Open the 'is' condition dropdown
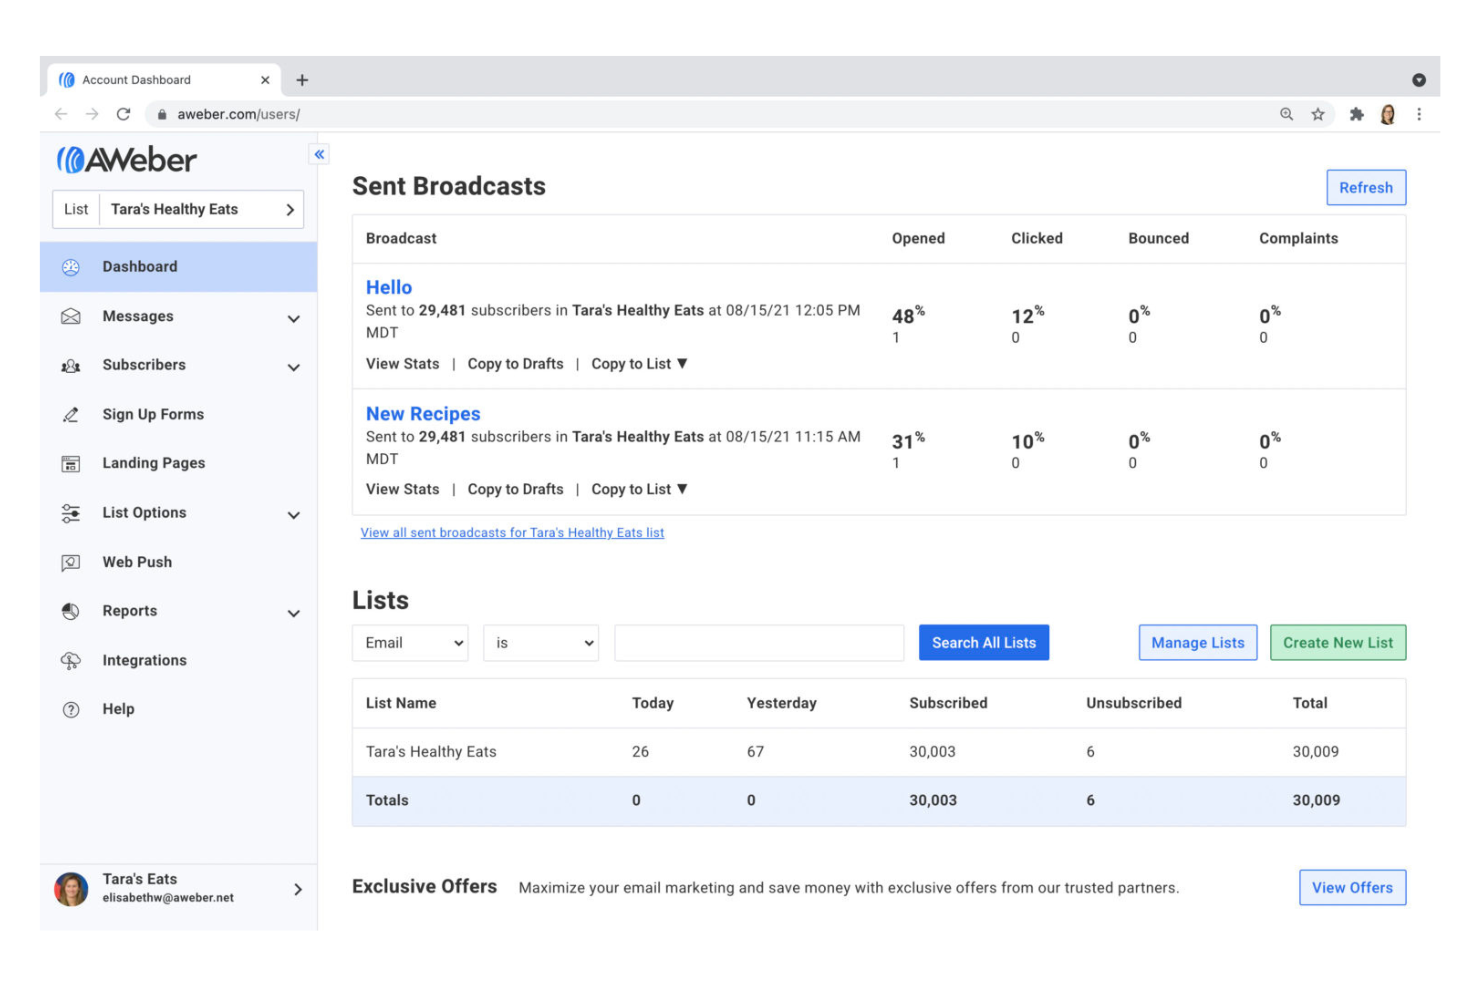This screenshot has height=987, width=1480. click(x=541, y=643)
